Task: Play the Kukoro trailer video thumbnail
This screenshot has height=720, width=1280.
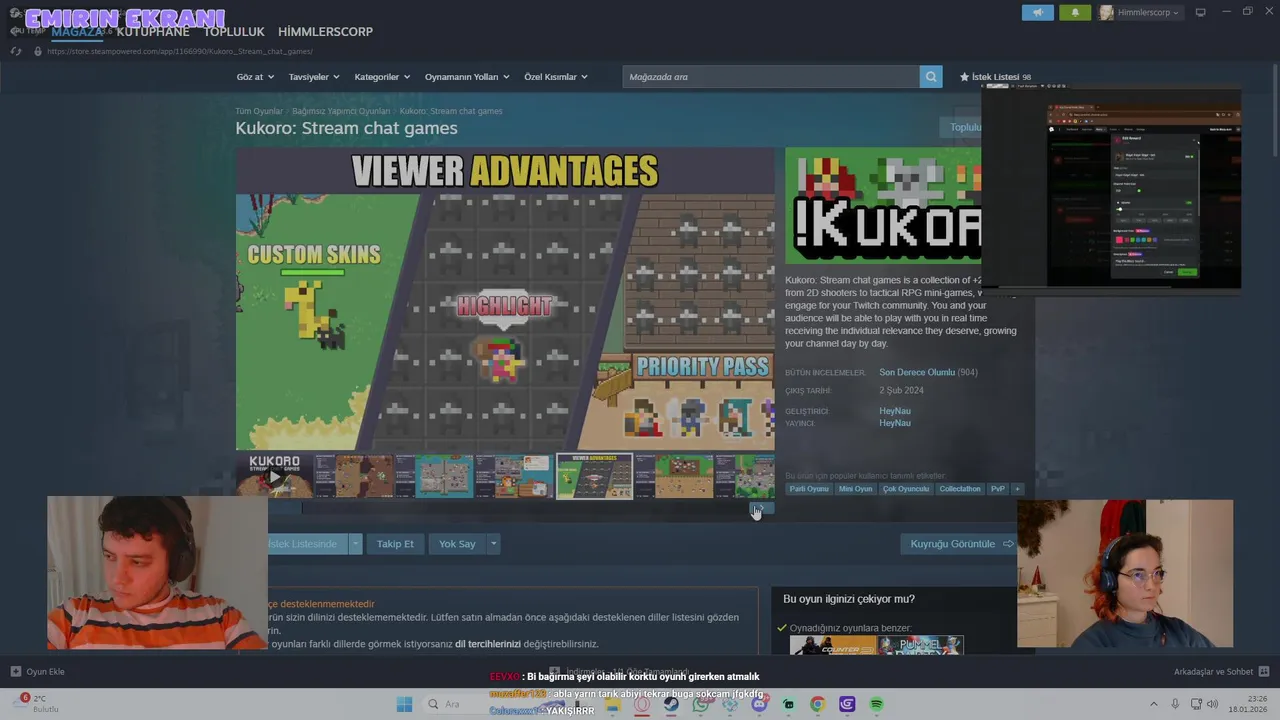Action: [x=274, y=476]
